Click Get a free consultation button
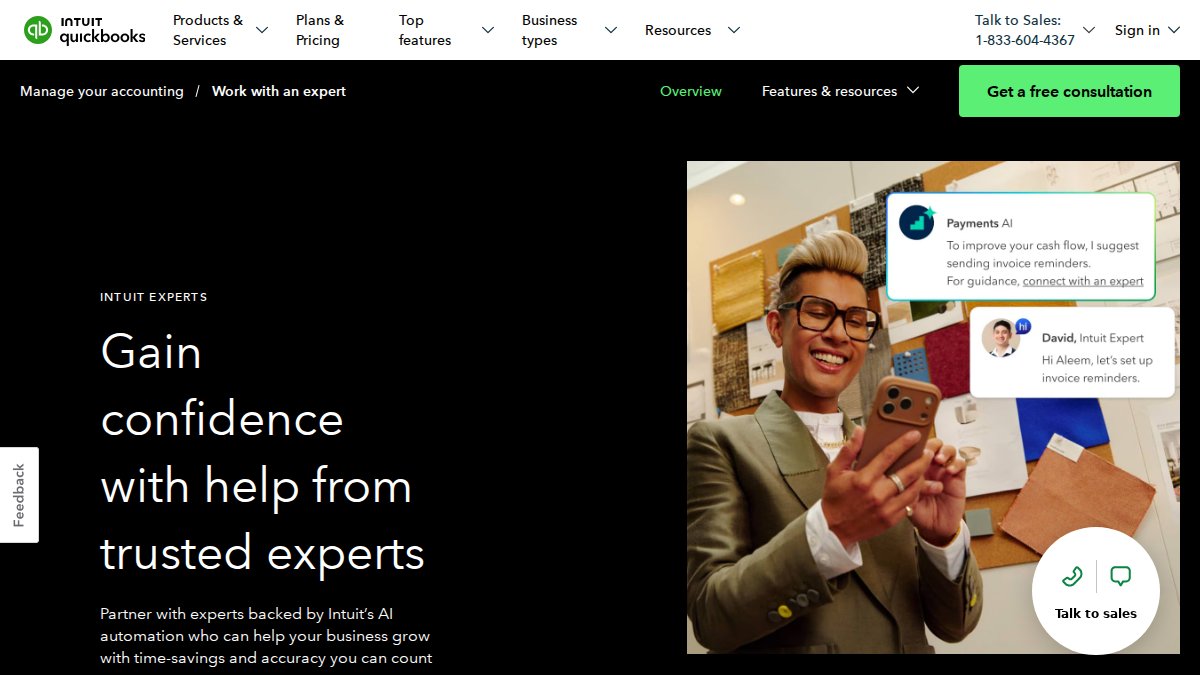 1069,91
